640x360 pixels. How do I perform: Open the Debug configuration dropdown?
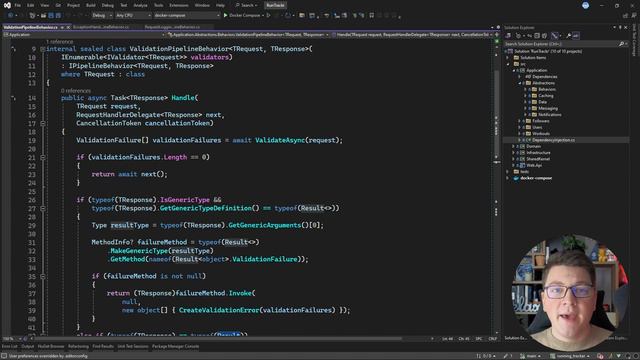click(x=102, y=16)
